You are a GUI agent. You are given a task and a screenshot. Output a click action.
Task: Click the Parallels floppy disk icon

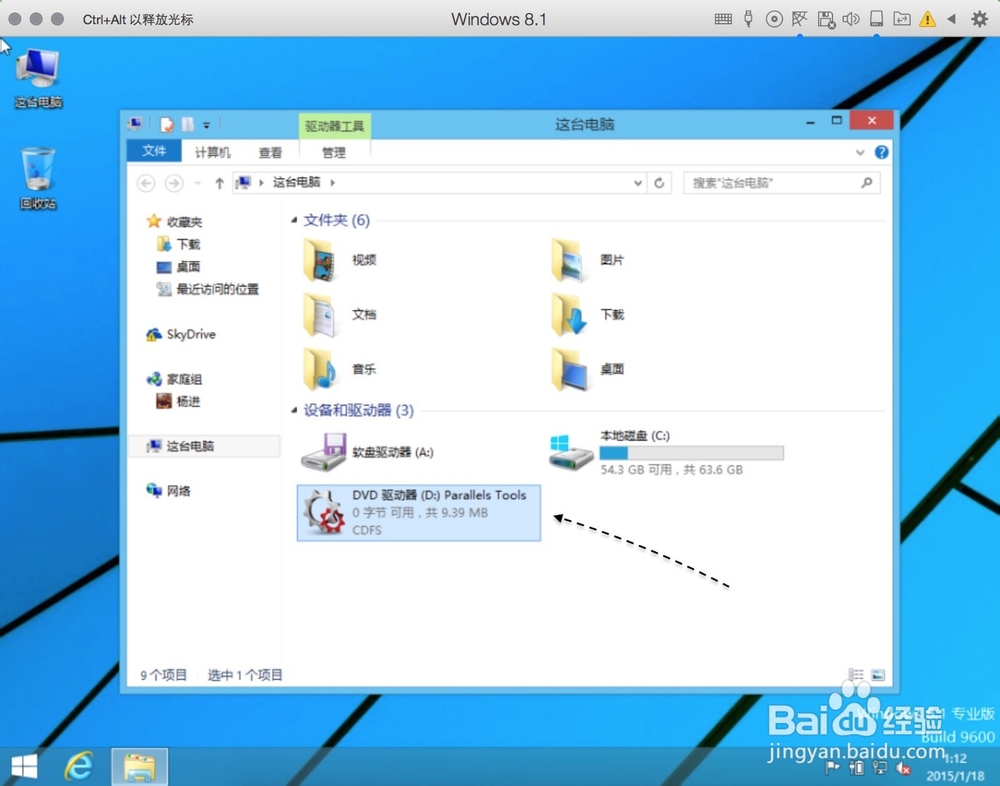pyautogui.click(x=826, y=20)
